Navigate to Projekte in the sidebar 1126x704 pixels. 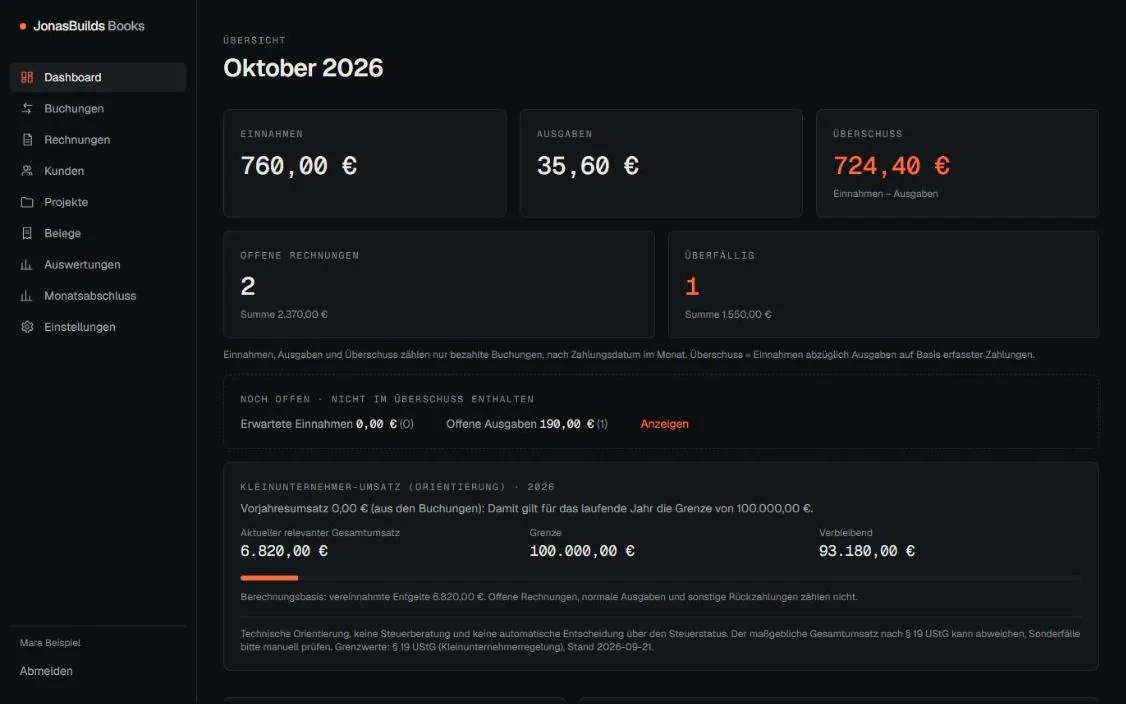coord(98,202)
